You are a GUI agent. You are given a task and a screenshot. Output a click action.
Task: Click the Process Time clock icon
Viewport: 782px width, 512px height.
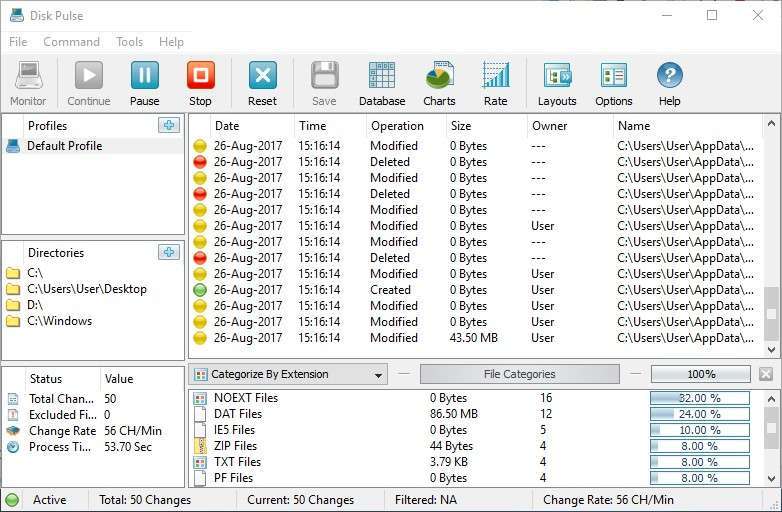(x=13, y=447)
